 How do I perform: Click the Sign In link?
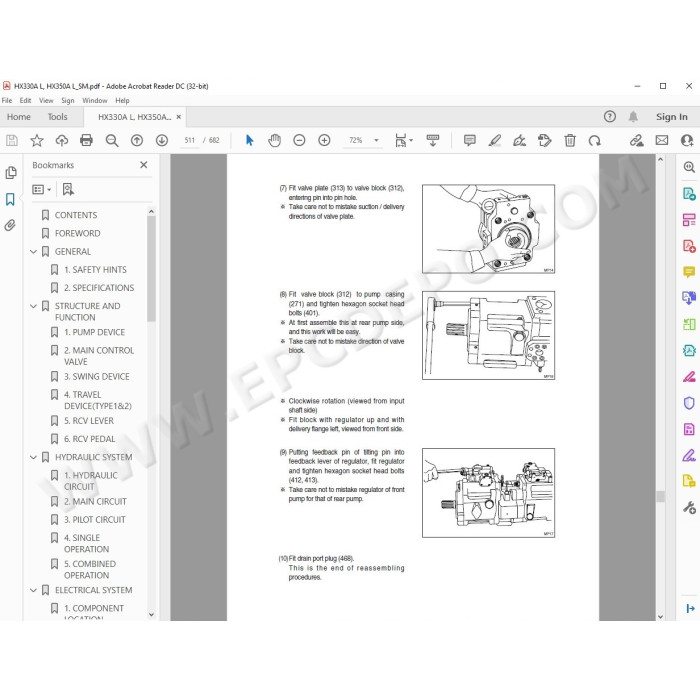point(671,117)
